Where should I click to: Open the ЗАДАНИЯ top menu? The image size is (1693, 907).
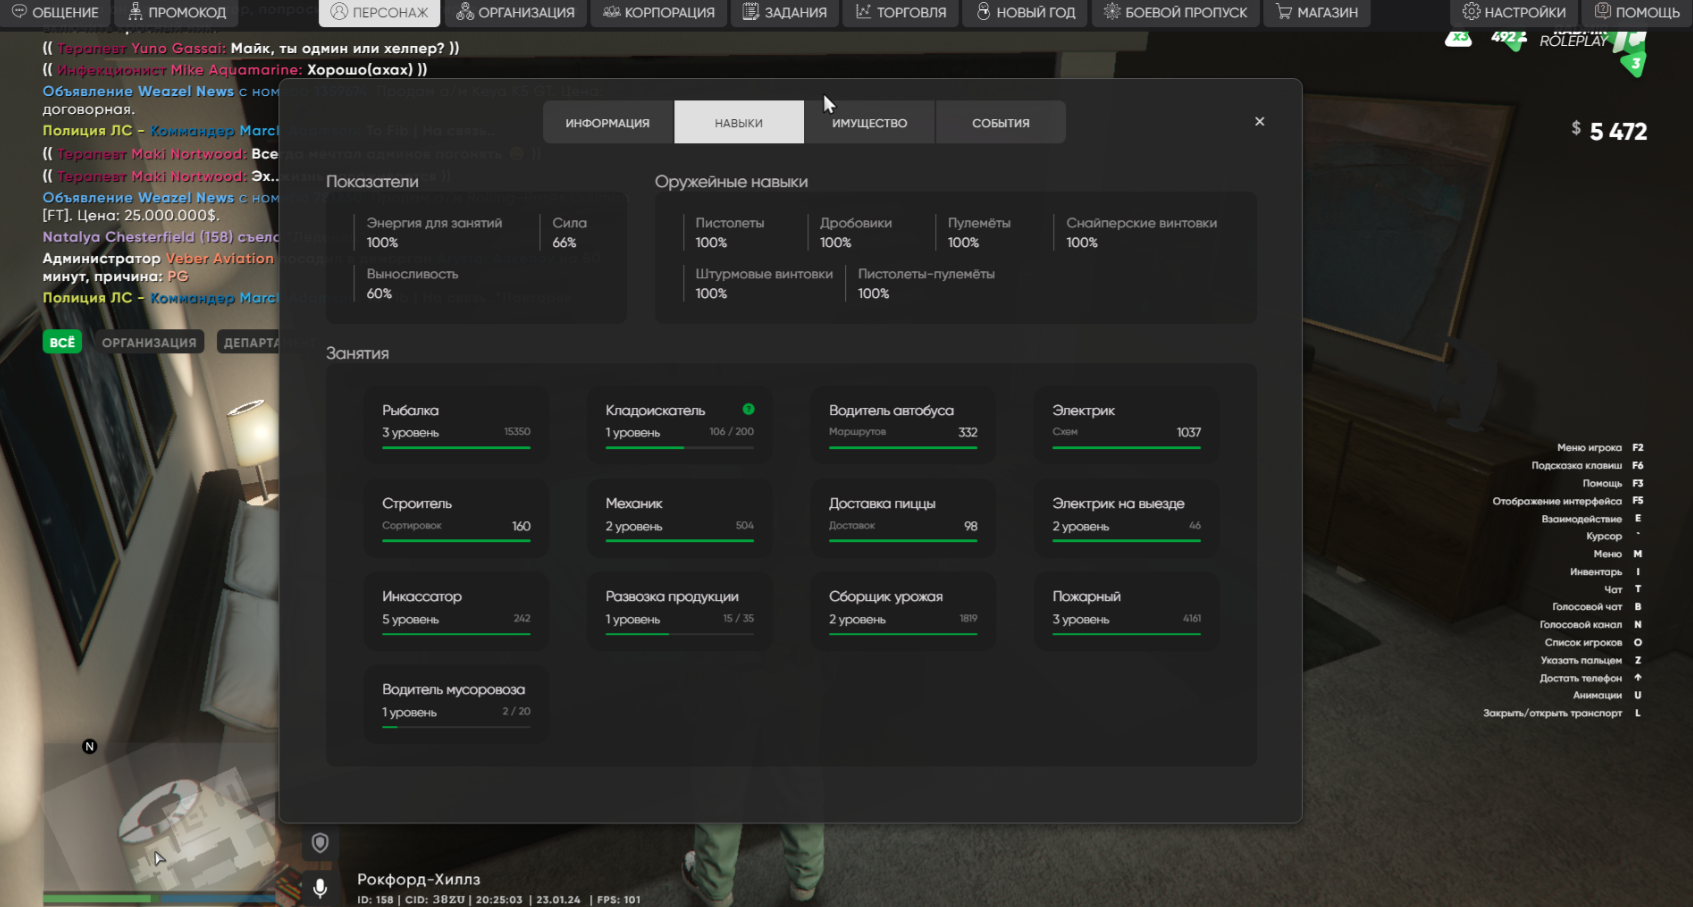point(785,12)
